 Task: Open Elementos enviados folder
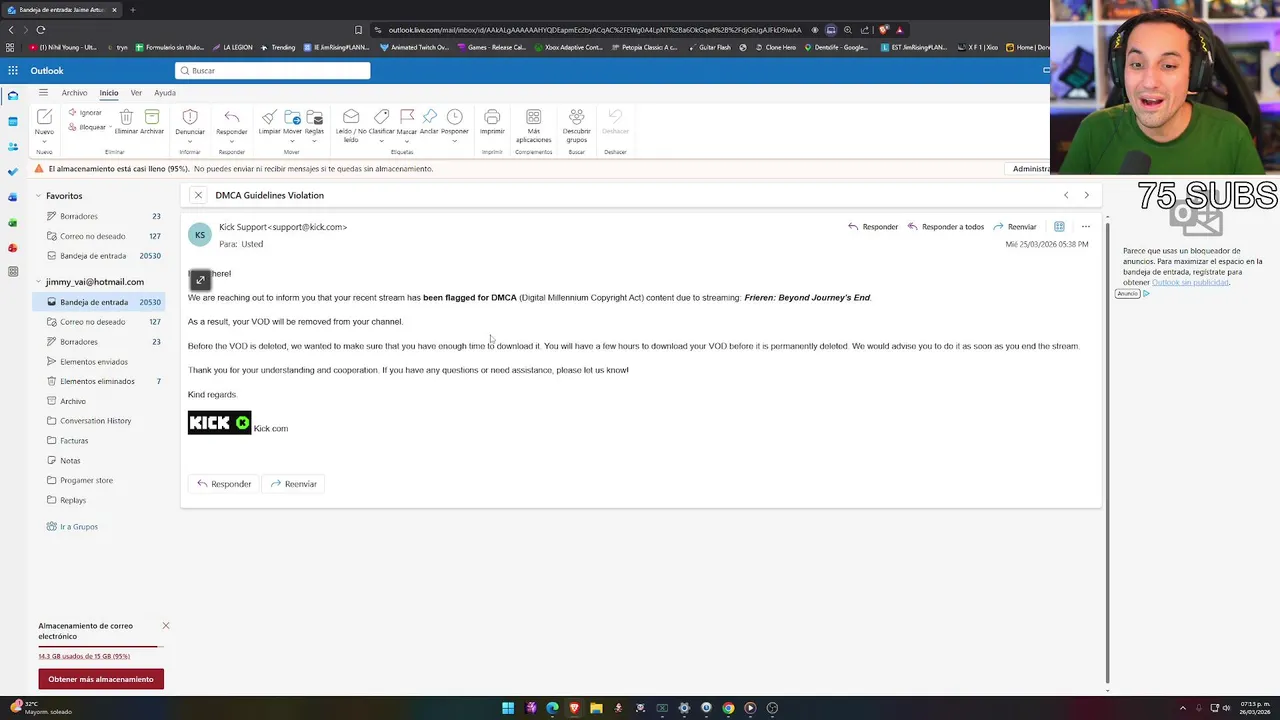[94, 362]
